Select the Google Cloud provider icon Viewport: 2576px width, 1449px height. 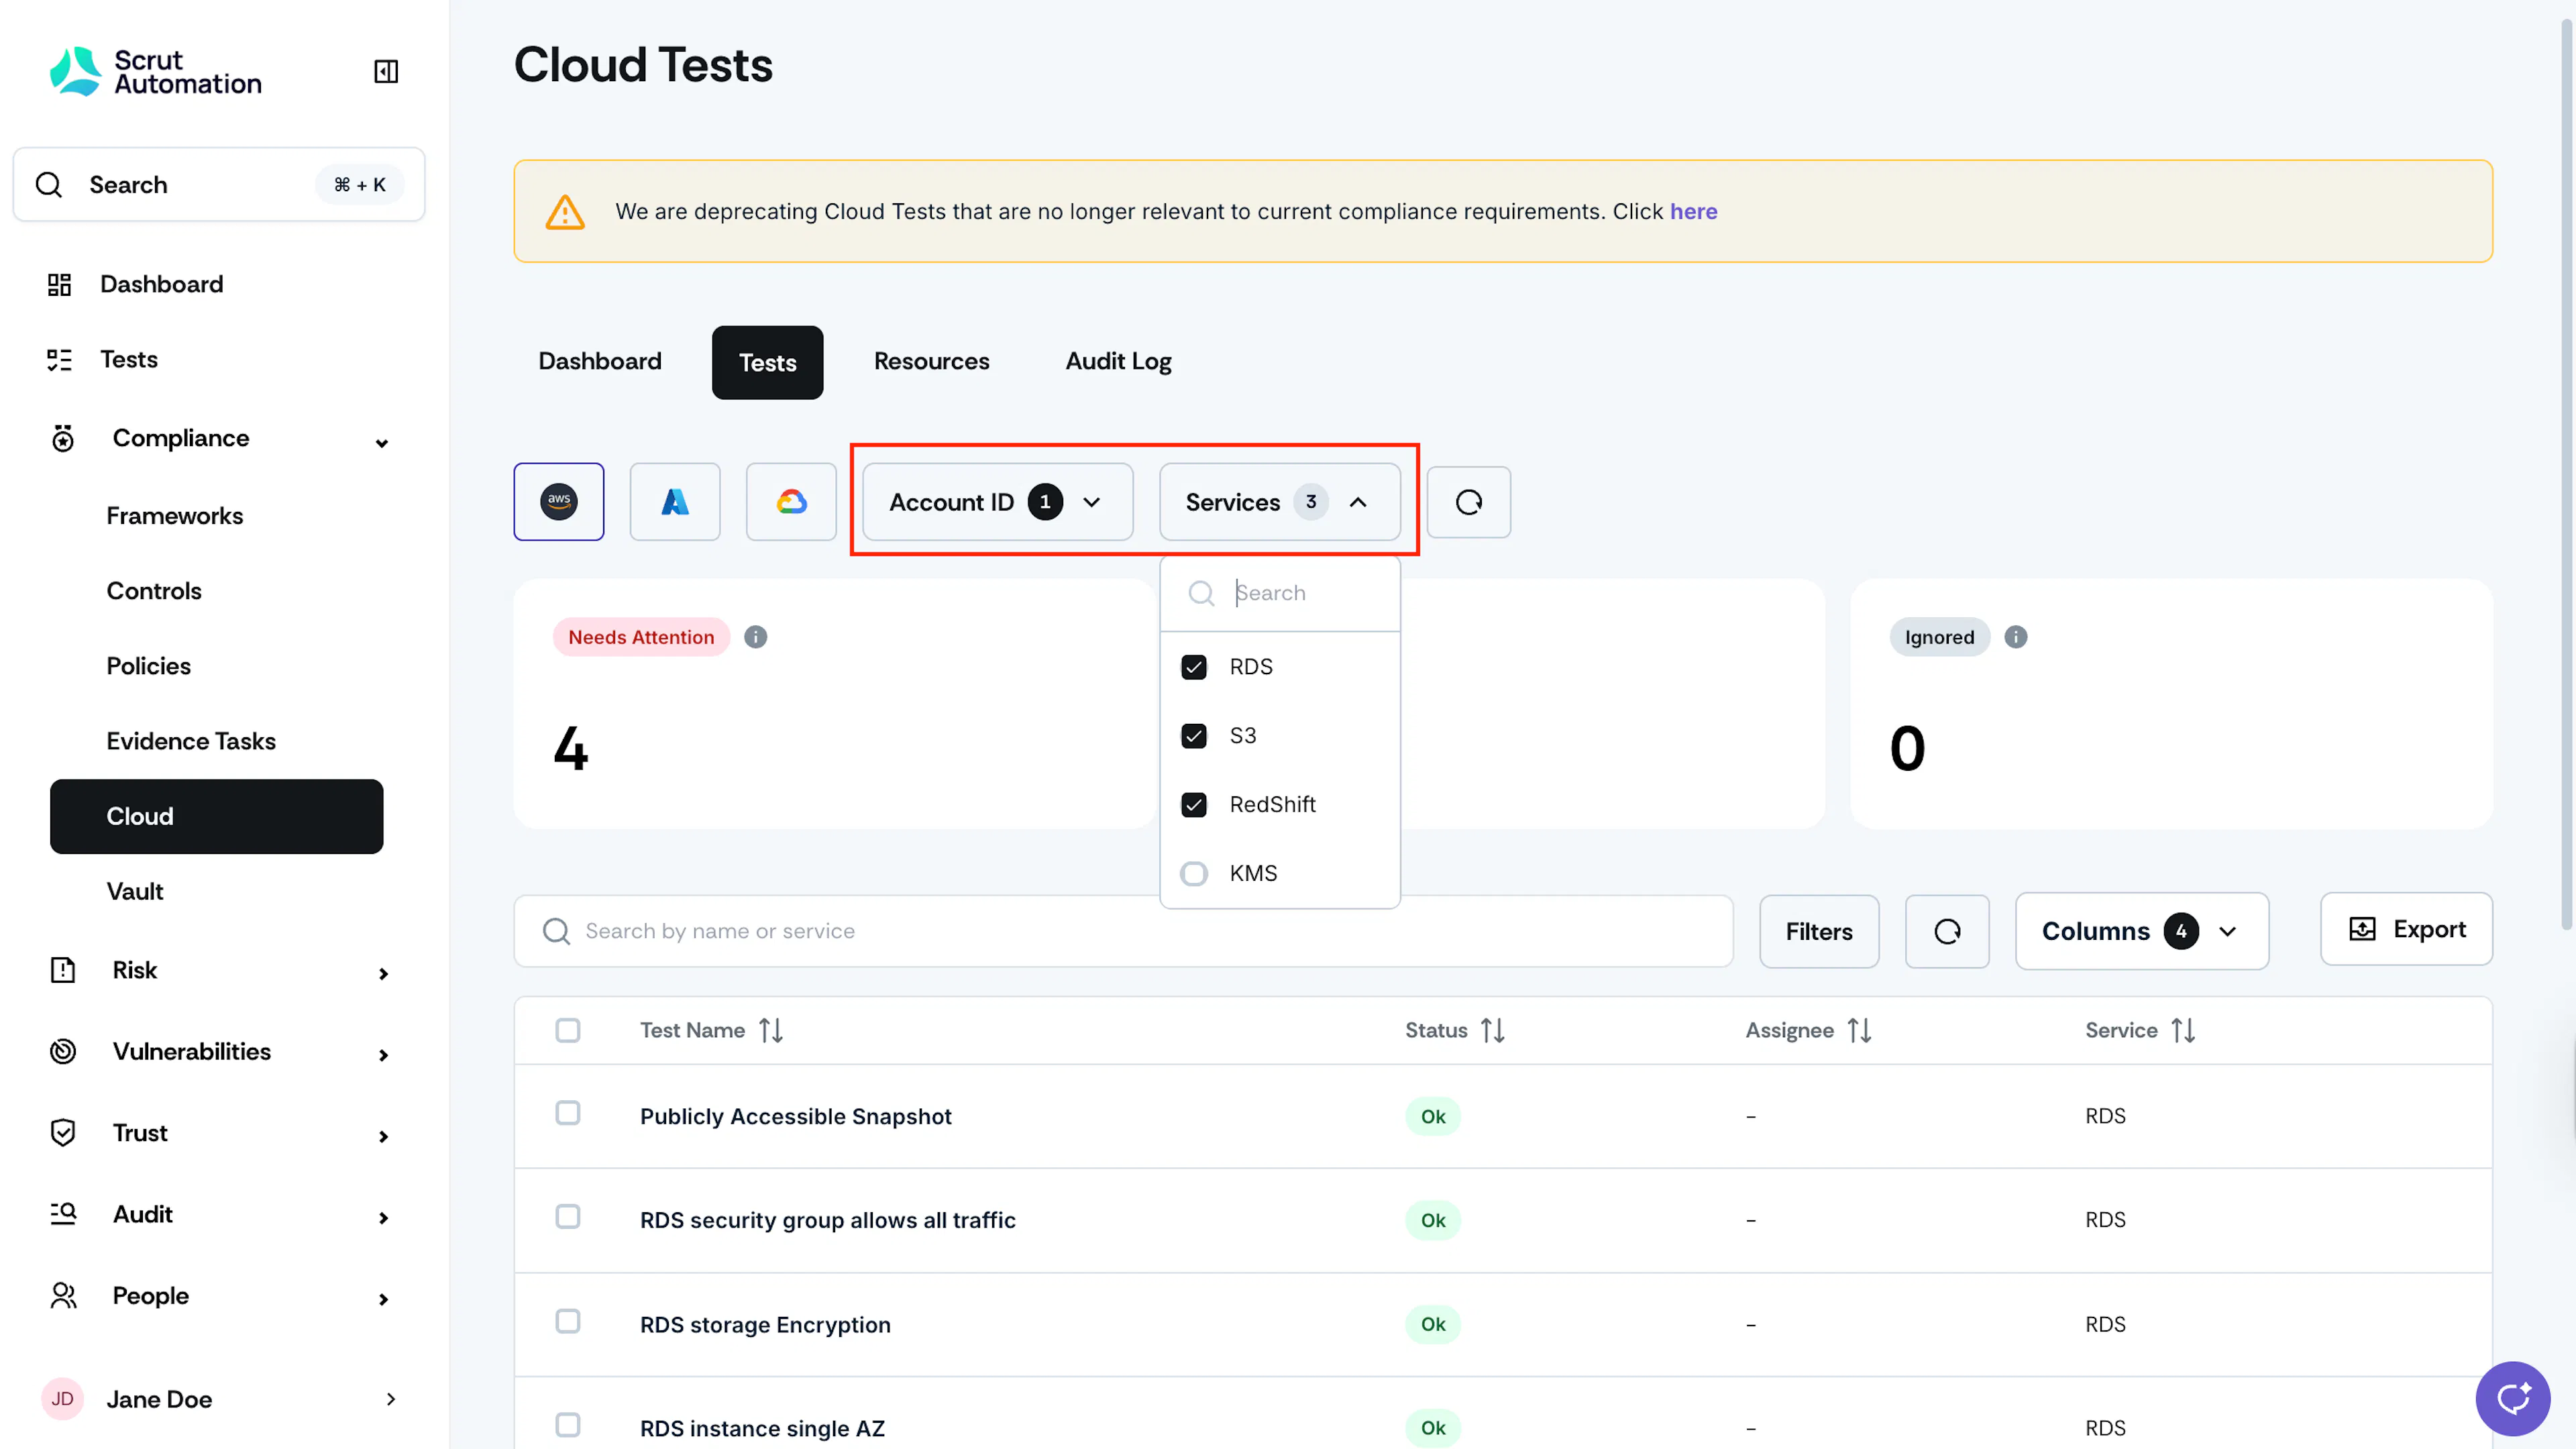coord(791,501)
